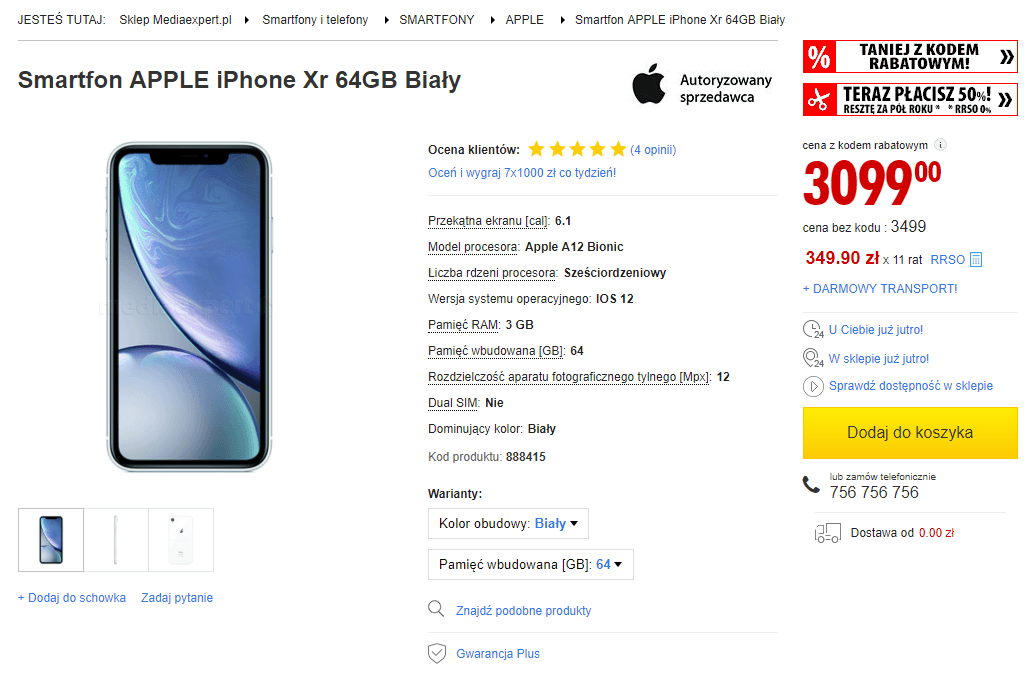
Task: Open the Kolor obudowy dropdown
Action: pyautogui.click(x=508, y=523)
